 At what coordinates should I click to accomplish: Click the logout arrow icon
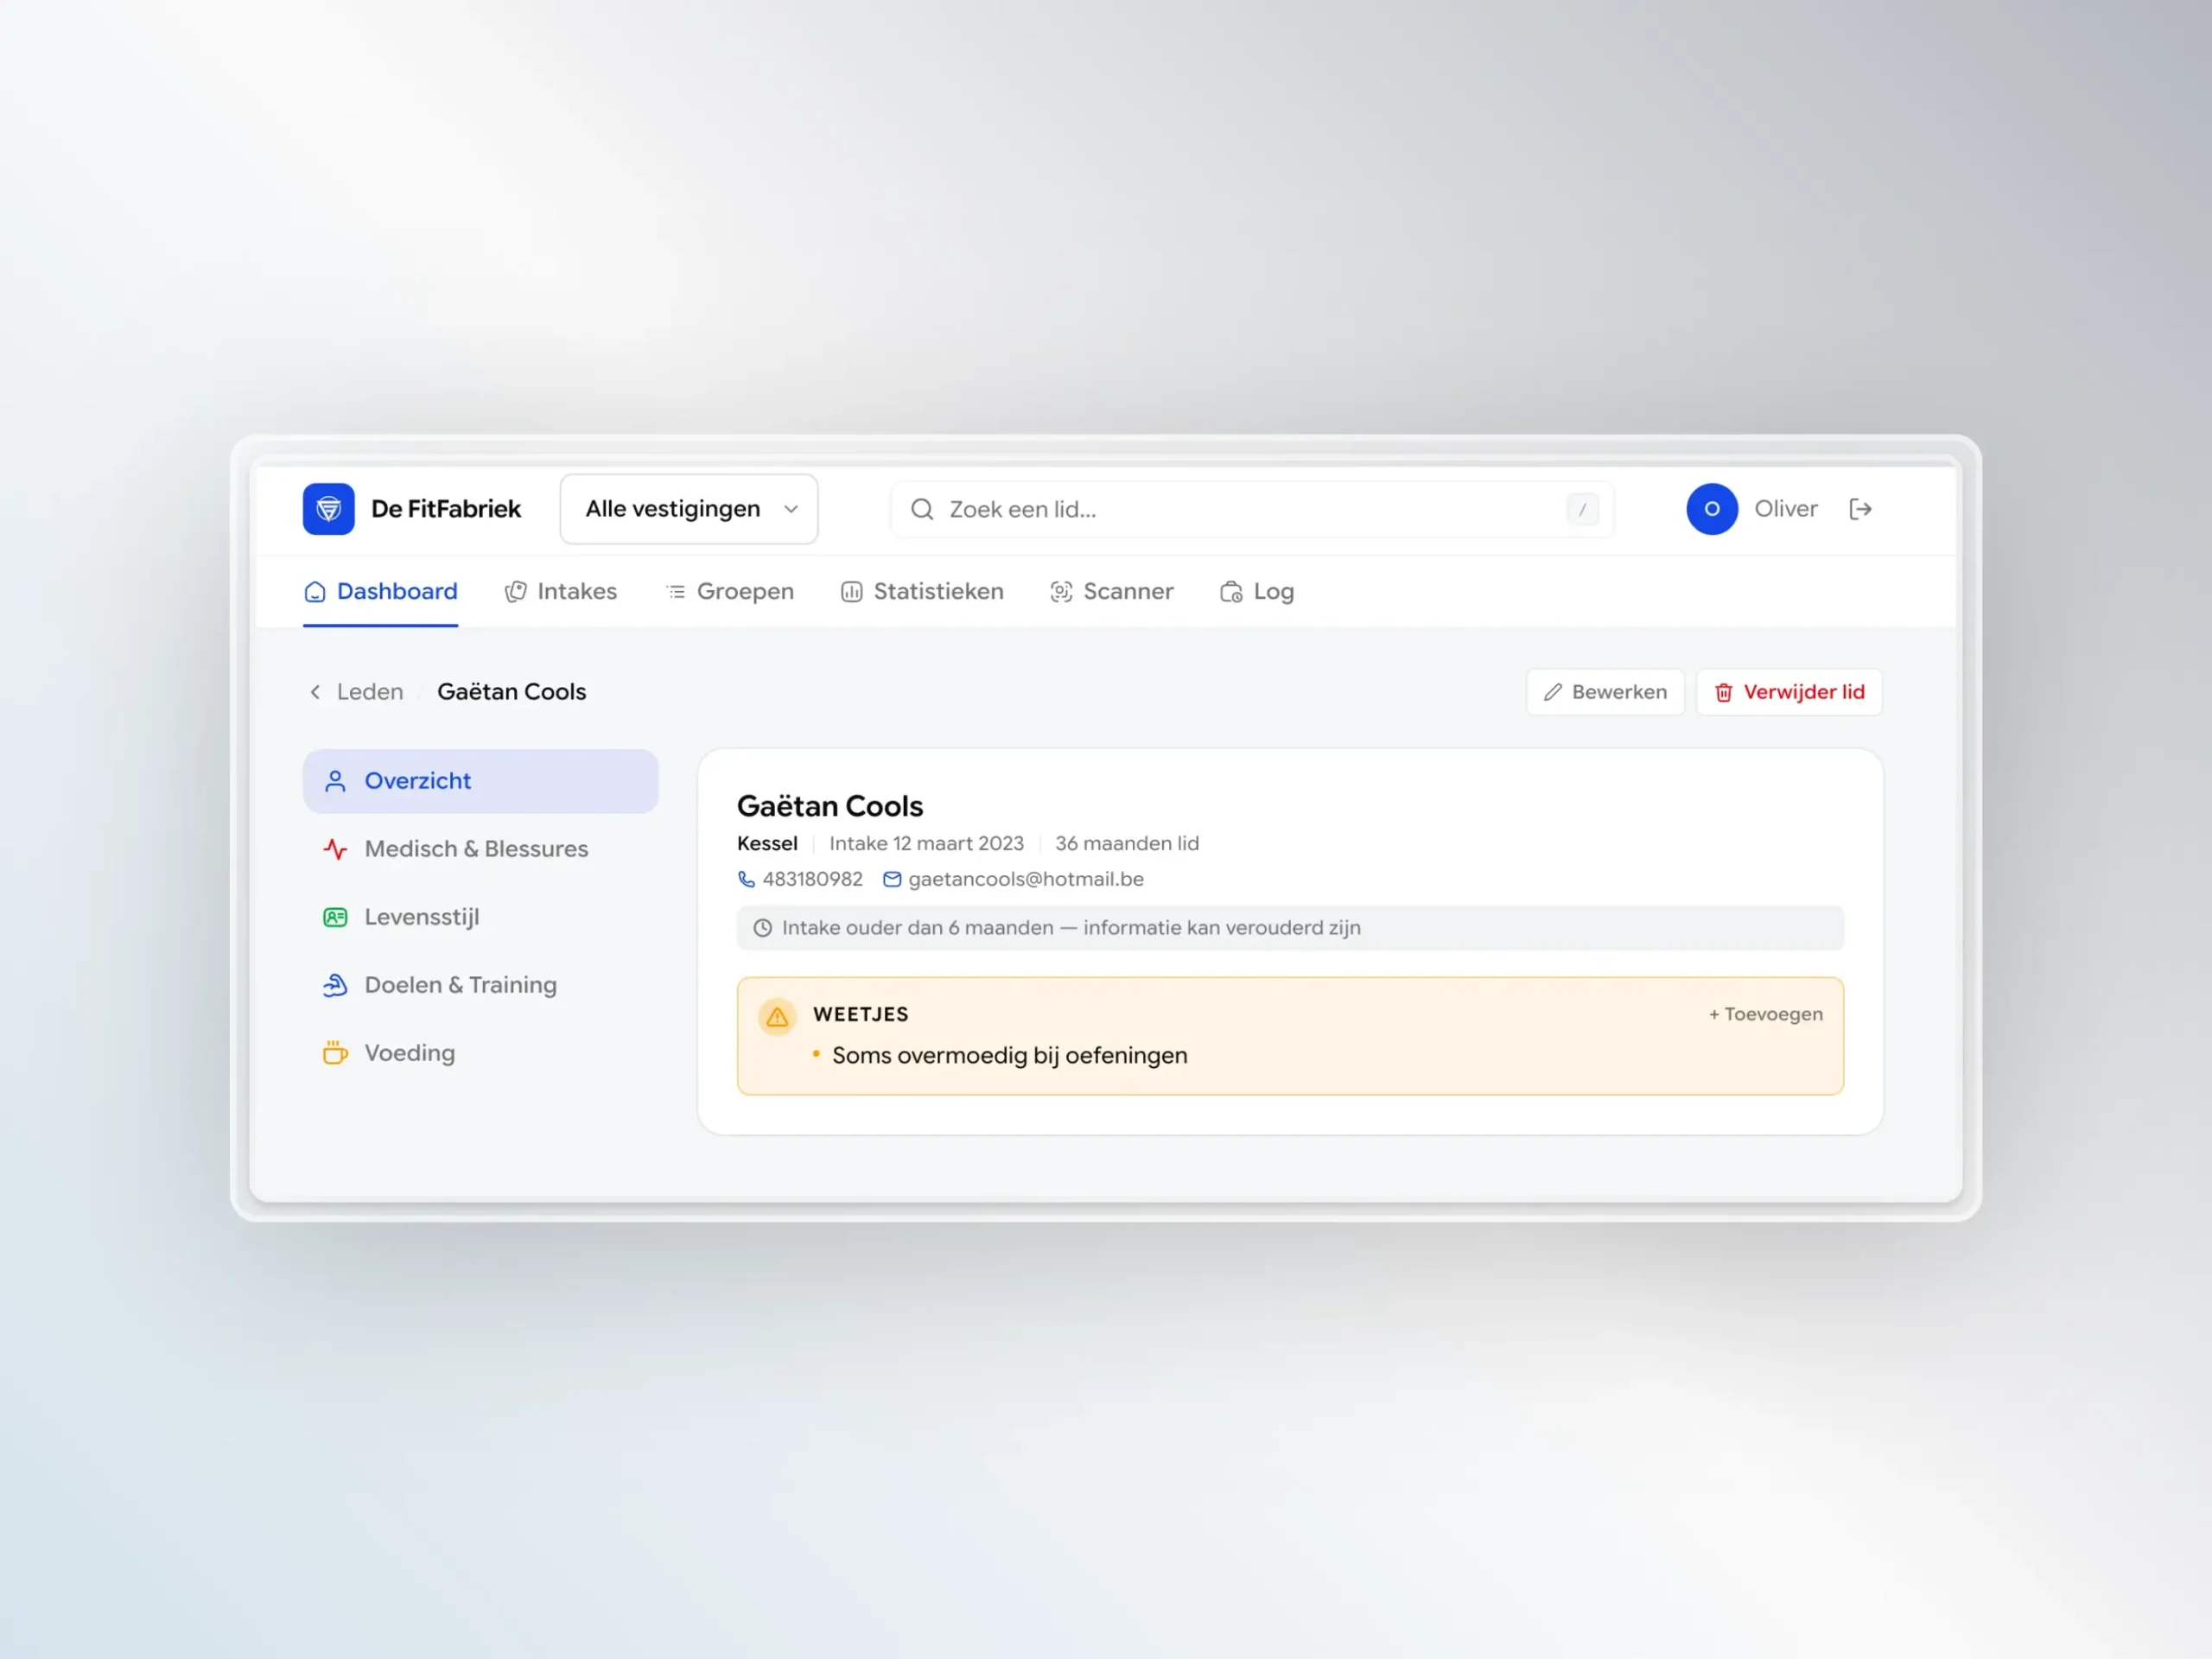pyautogui.click(x=1860, y=509)
